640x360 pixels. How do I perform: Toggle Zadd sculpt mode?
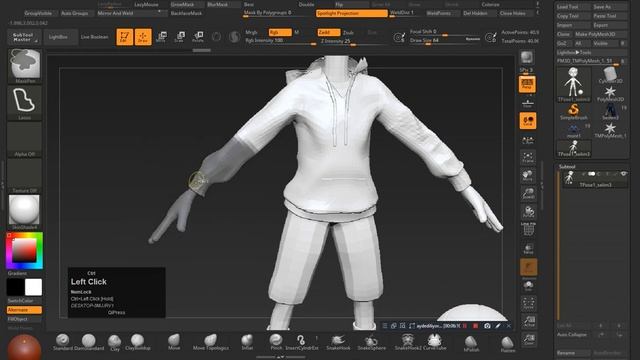[x=329, y=32]
